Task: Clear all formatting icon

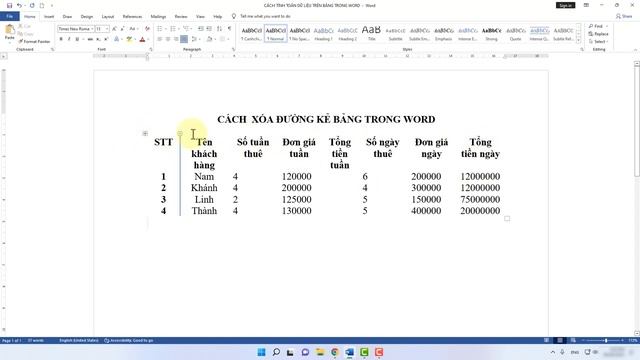Action: [147, 29]
